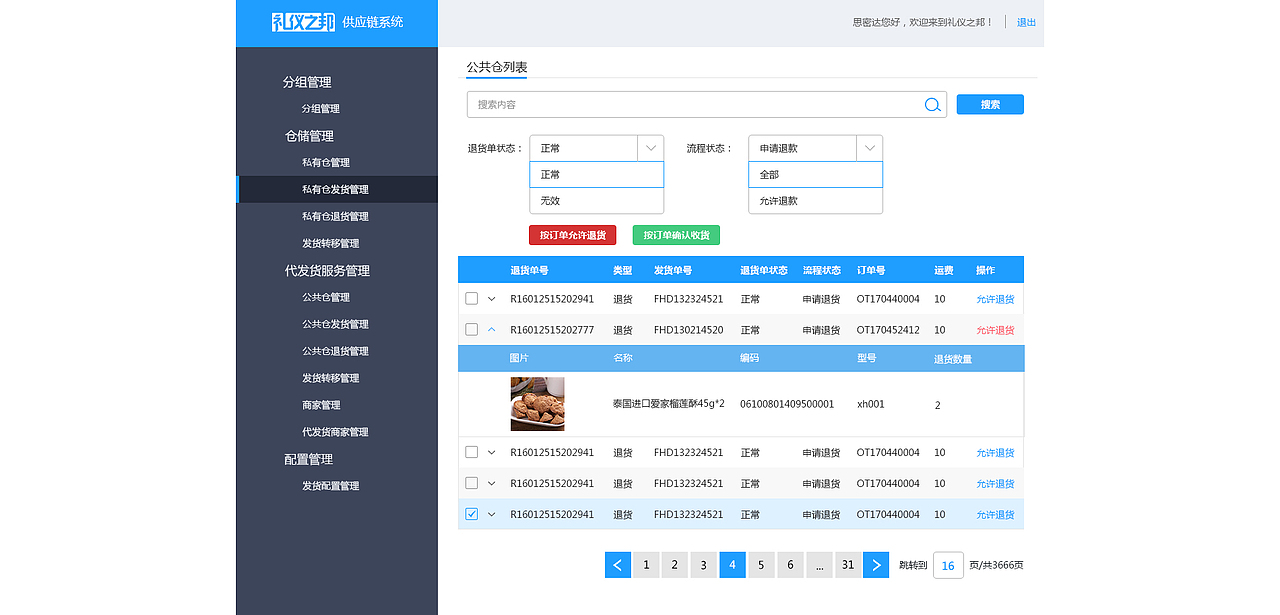The height and width of the screenshot is (615, 1280).
Task: Open 代发货商家管理 in the sidebar
Action: [x=335, y=433]
